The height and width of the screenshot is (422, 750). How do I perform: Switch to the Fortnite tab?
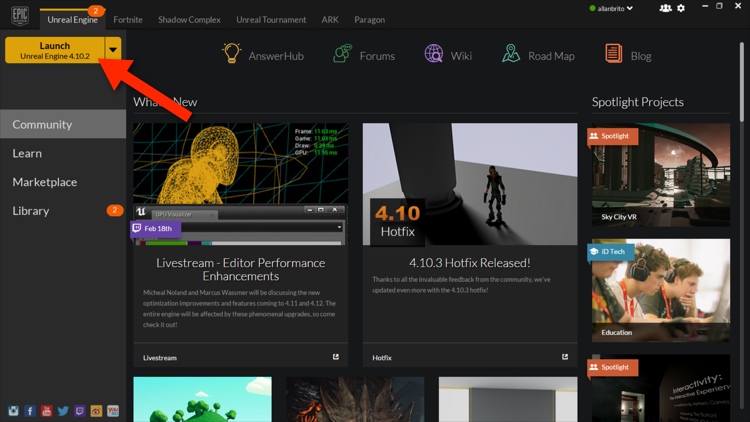(128, 20)
